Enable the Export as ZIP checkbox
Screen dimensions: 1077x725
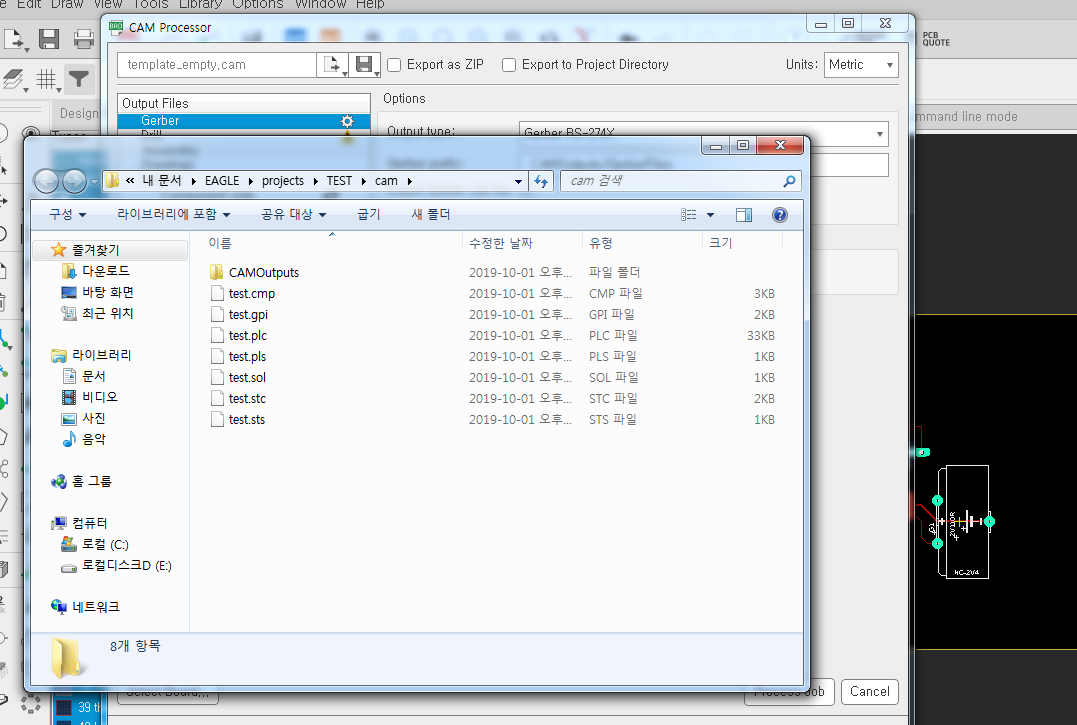click(394, 65)
